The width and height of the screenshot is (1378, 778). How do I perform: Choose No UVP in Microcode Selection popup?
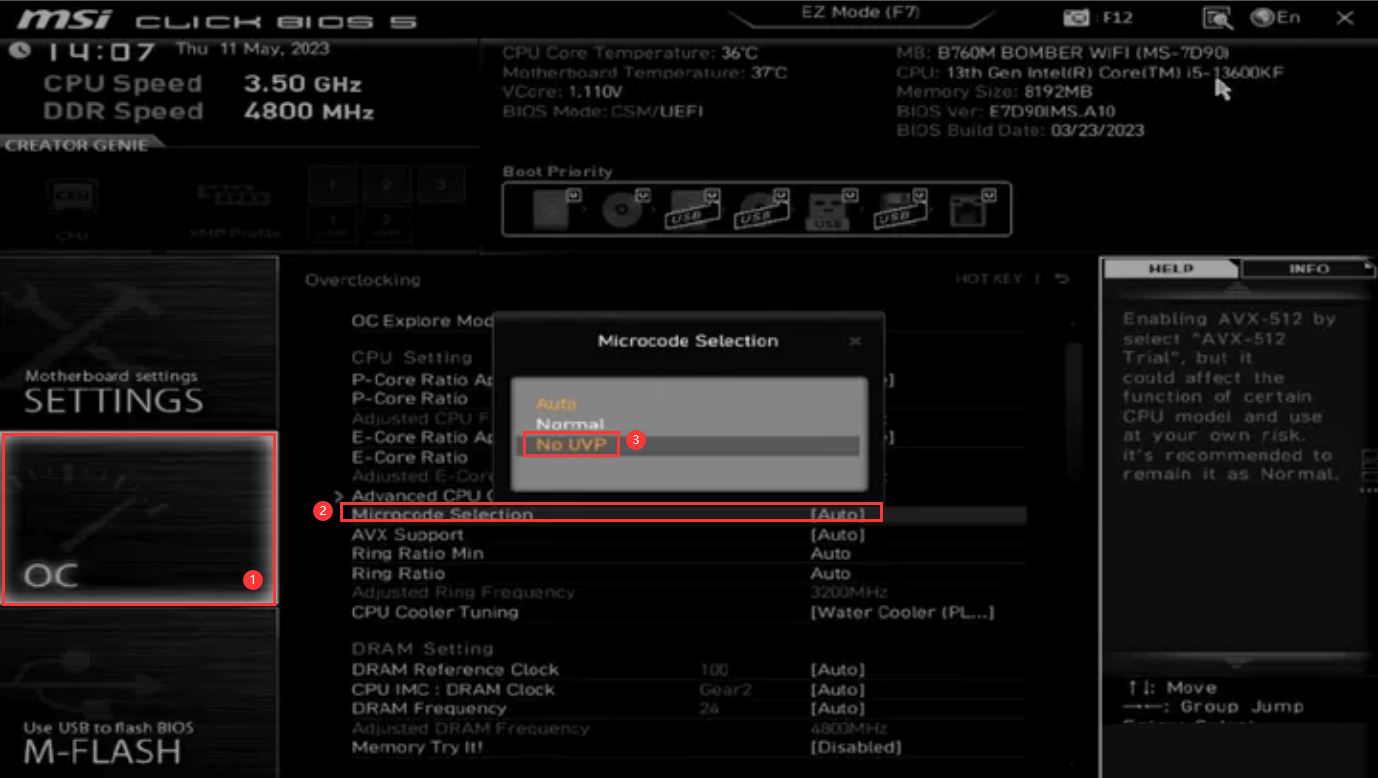pyautogui.click(x=570, y=444)
